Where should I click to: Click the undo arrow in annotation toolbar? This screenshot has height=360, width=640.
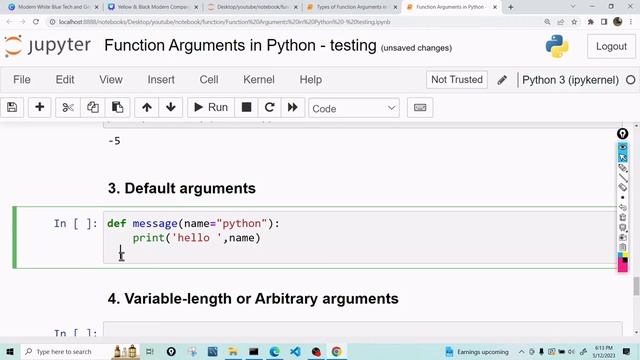click(x=622, y=207)
